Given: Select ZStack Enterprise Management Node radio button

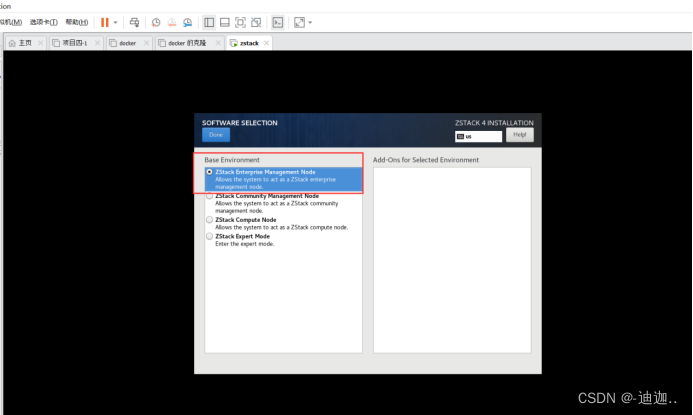Looking at the screenshot, I should [209, 172].
